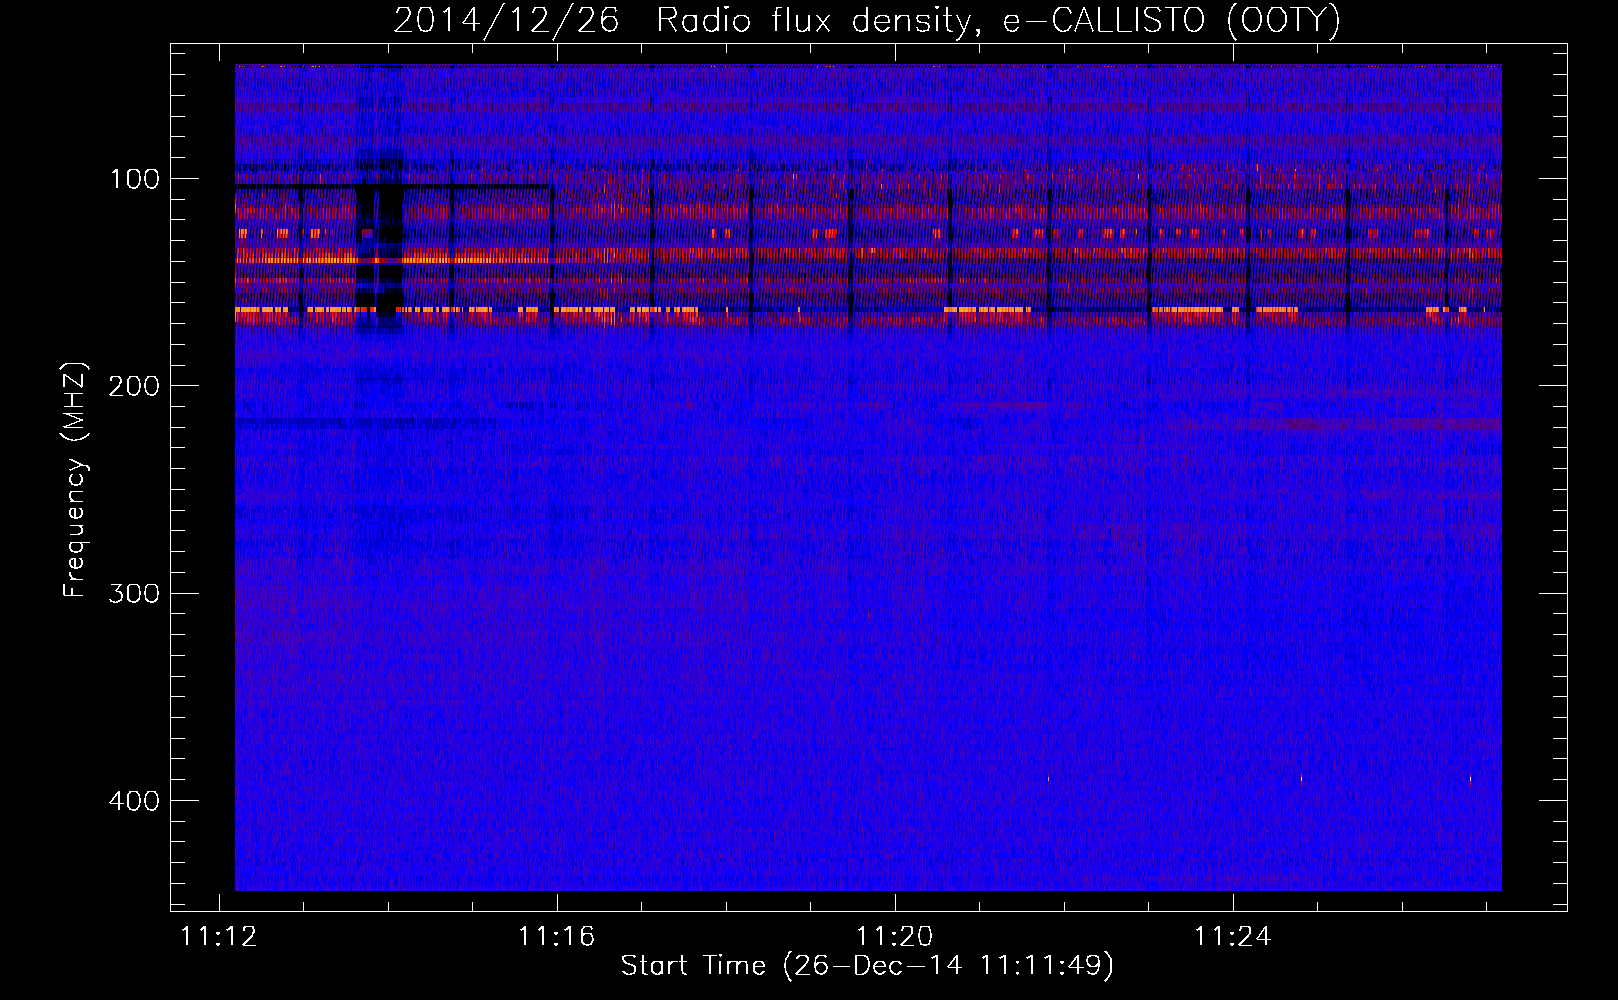Click the '11:12' time tick label
This screenshot has height=1000, width=1618.
point(219,937)
